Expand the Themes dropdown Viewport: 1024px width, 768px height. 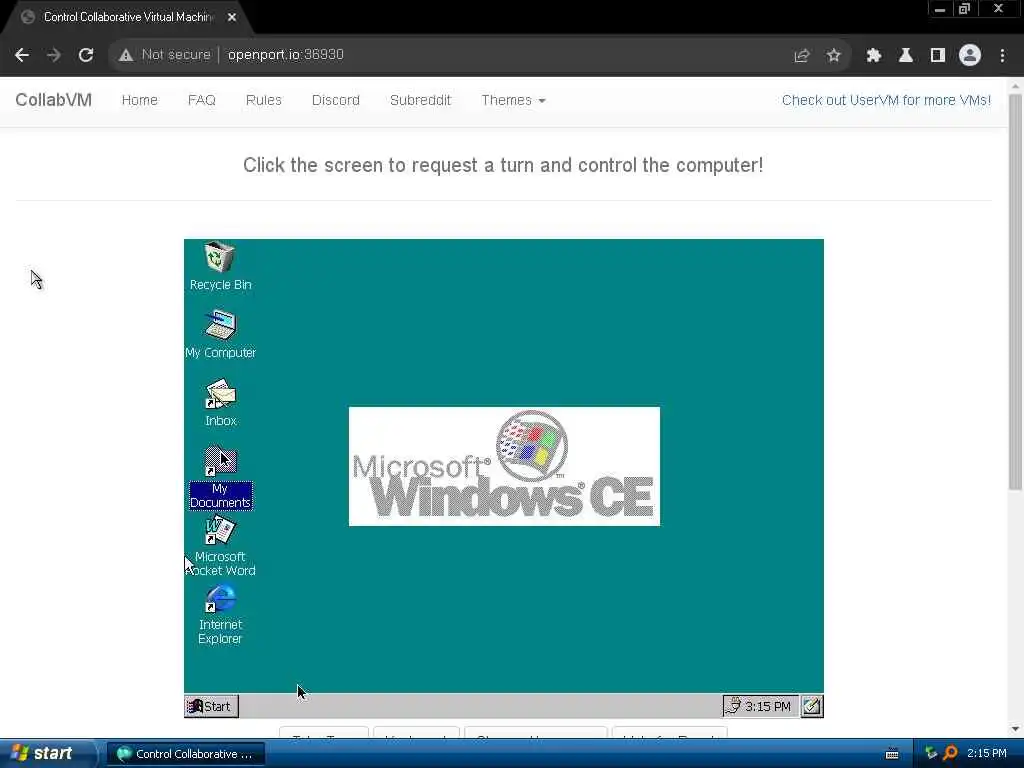[513, 100]
